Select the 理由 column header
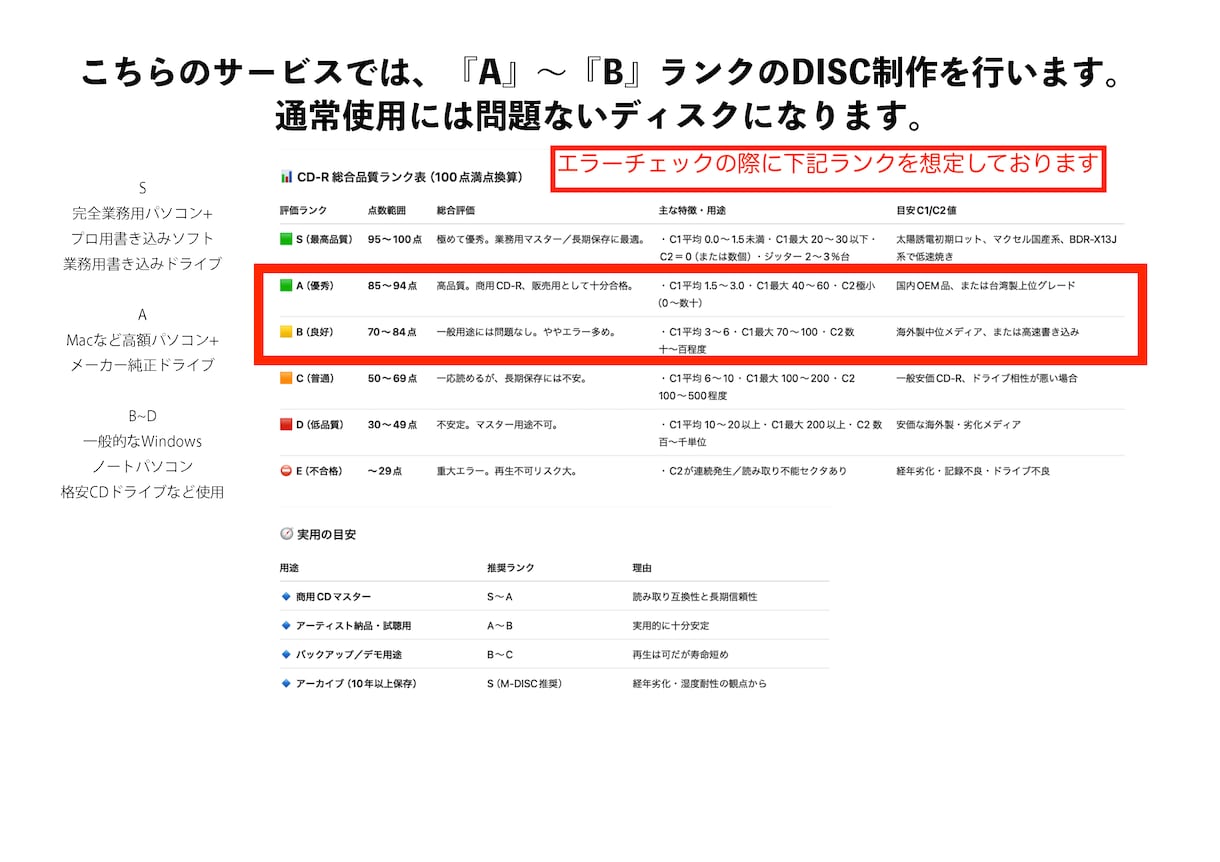Viewport: 1220px width, 862px height. pyautogui.click(x=642, y=568)
